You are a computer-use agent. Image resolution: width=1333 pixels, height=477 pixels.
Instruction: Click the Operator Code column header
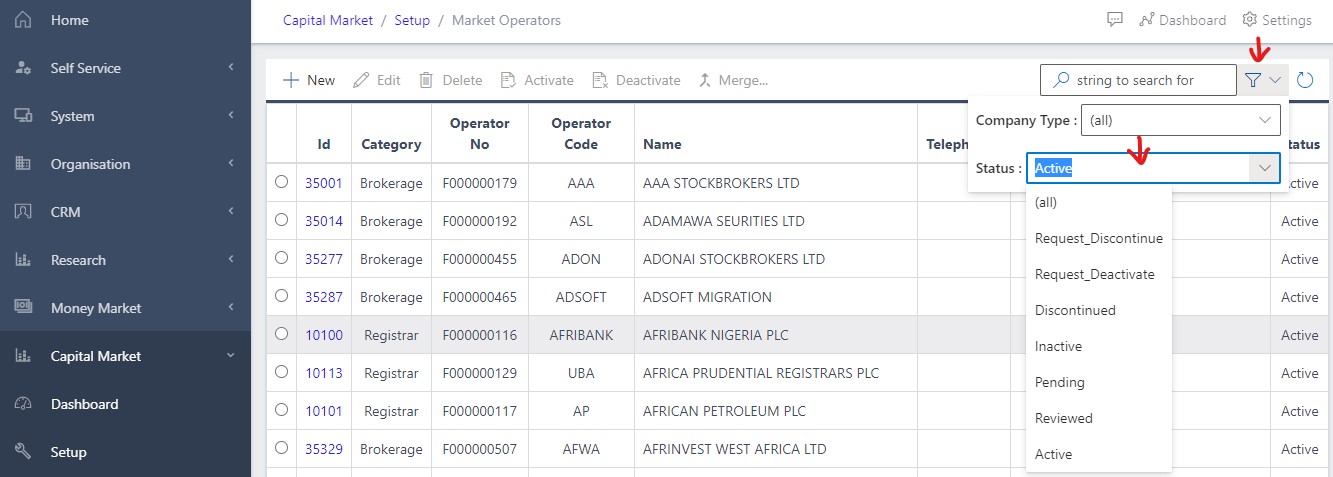tap(582, 133)
